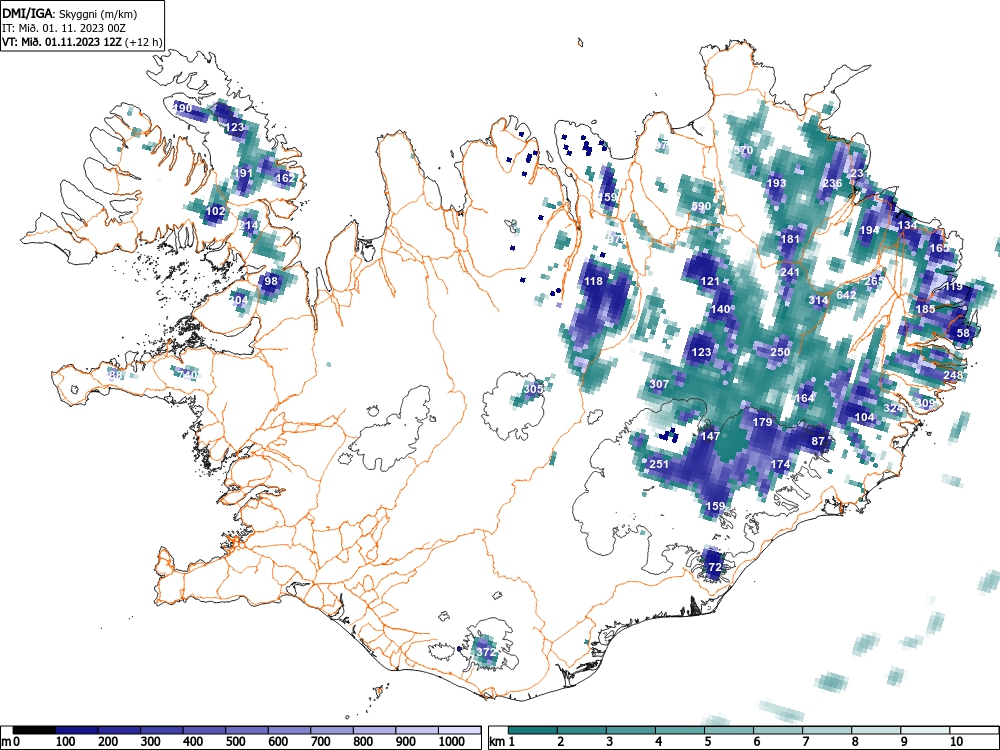Click the title text 'DMI/IGA: Skyggni (m/km)'
1000x750 pixels.
click(x=70, y=13)
